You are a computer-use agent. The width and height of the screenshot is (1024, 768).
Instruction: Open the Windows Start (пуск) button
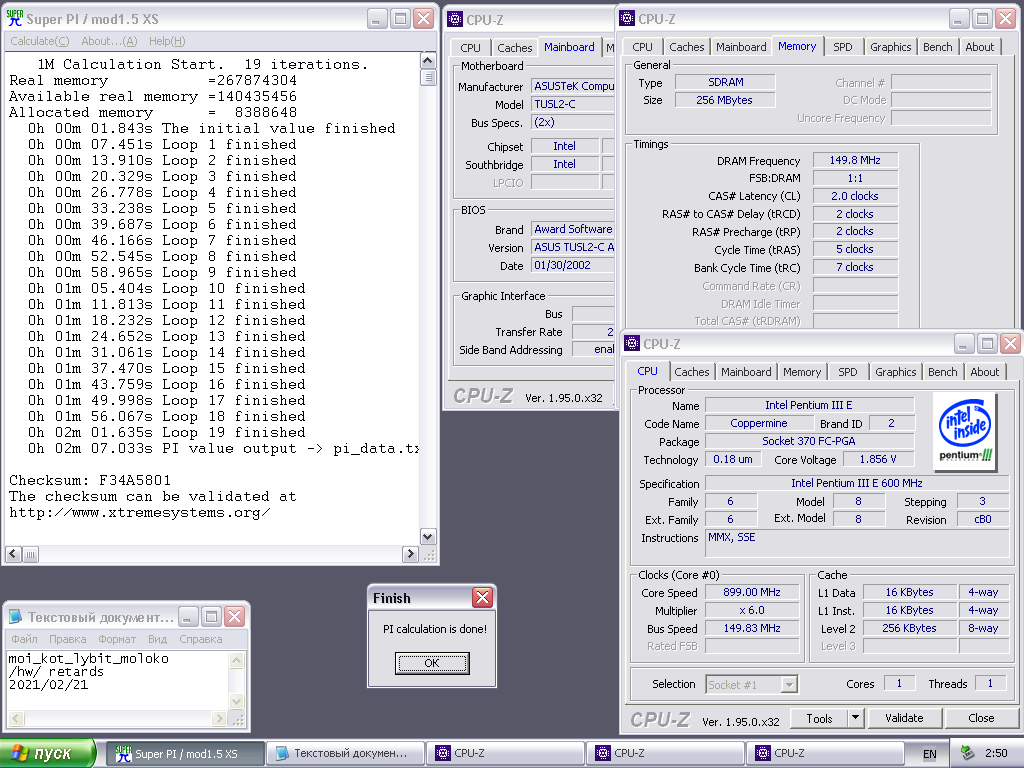[x=48, y=754]
